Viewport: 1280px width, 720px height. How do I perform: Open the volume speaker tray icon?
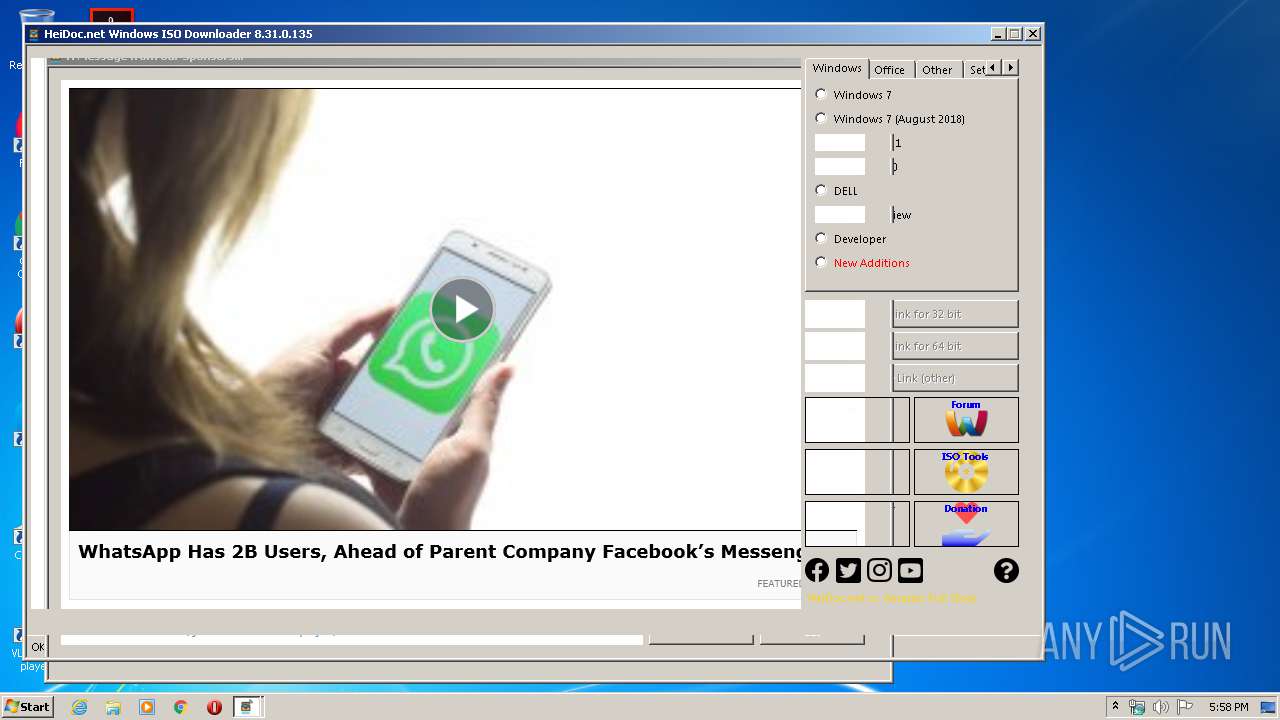1161,707
